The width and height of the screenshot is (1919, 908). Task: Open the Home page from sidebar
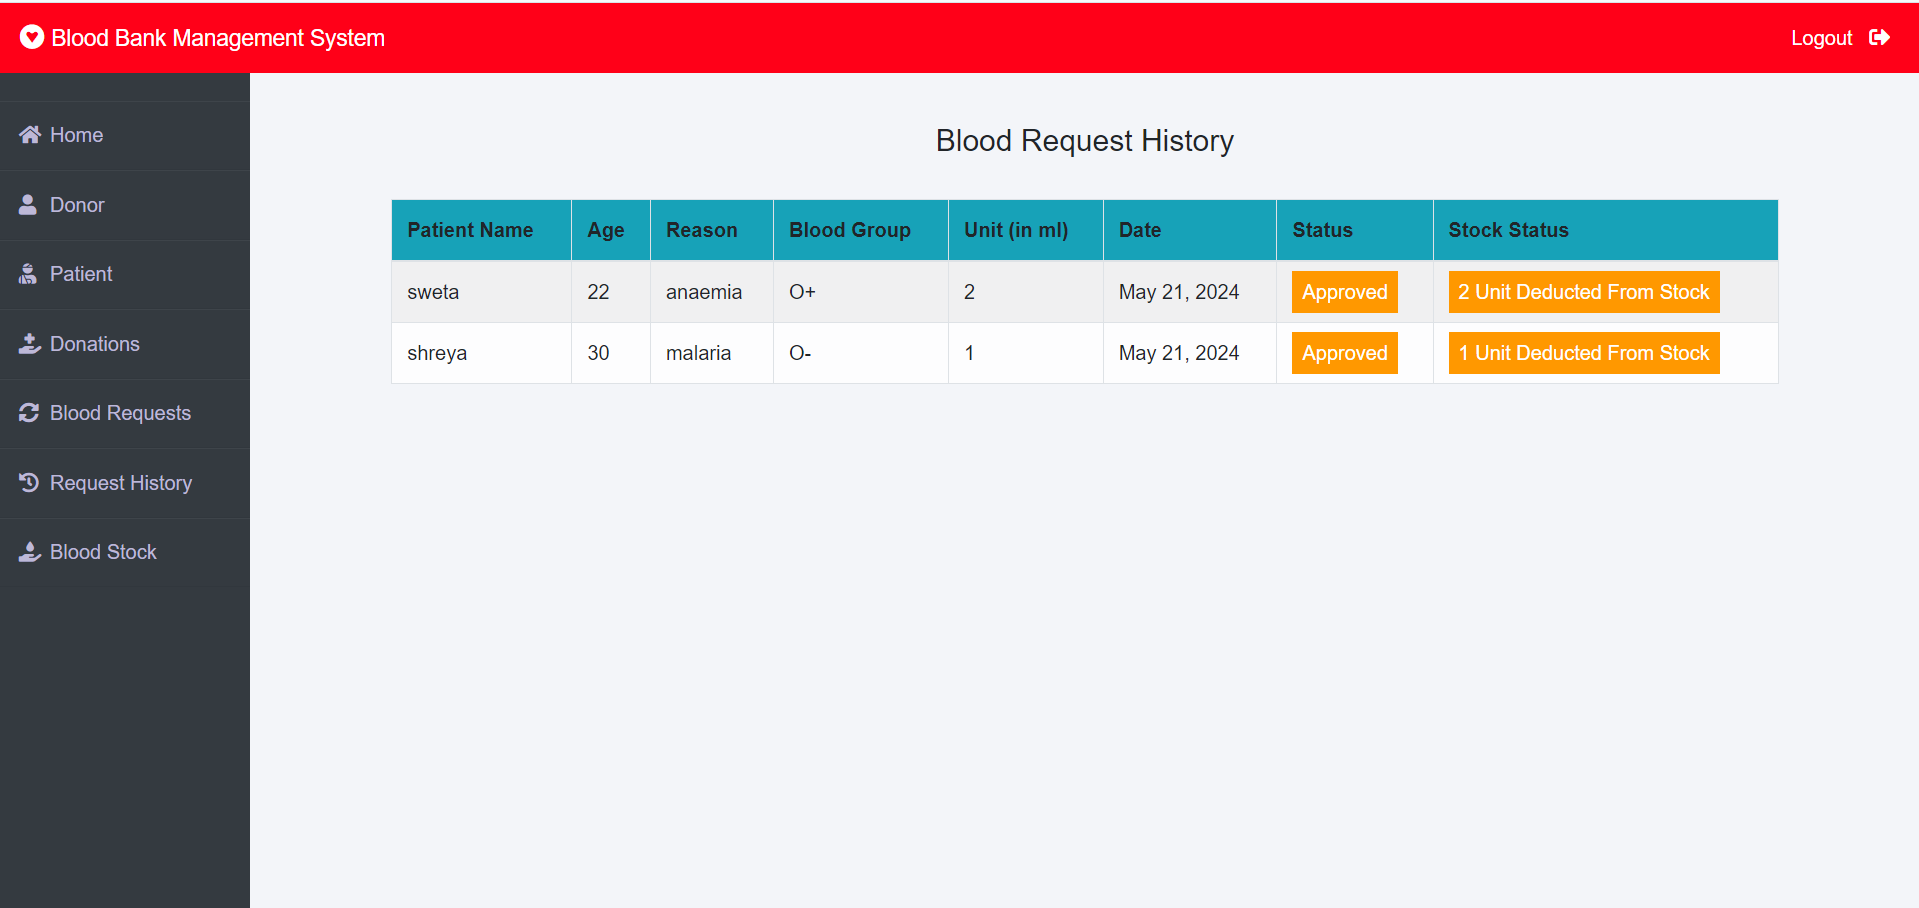[76, 134]
